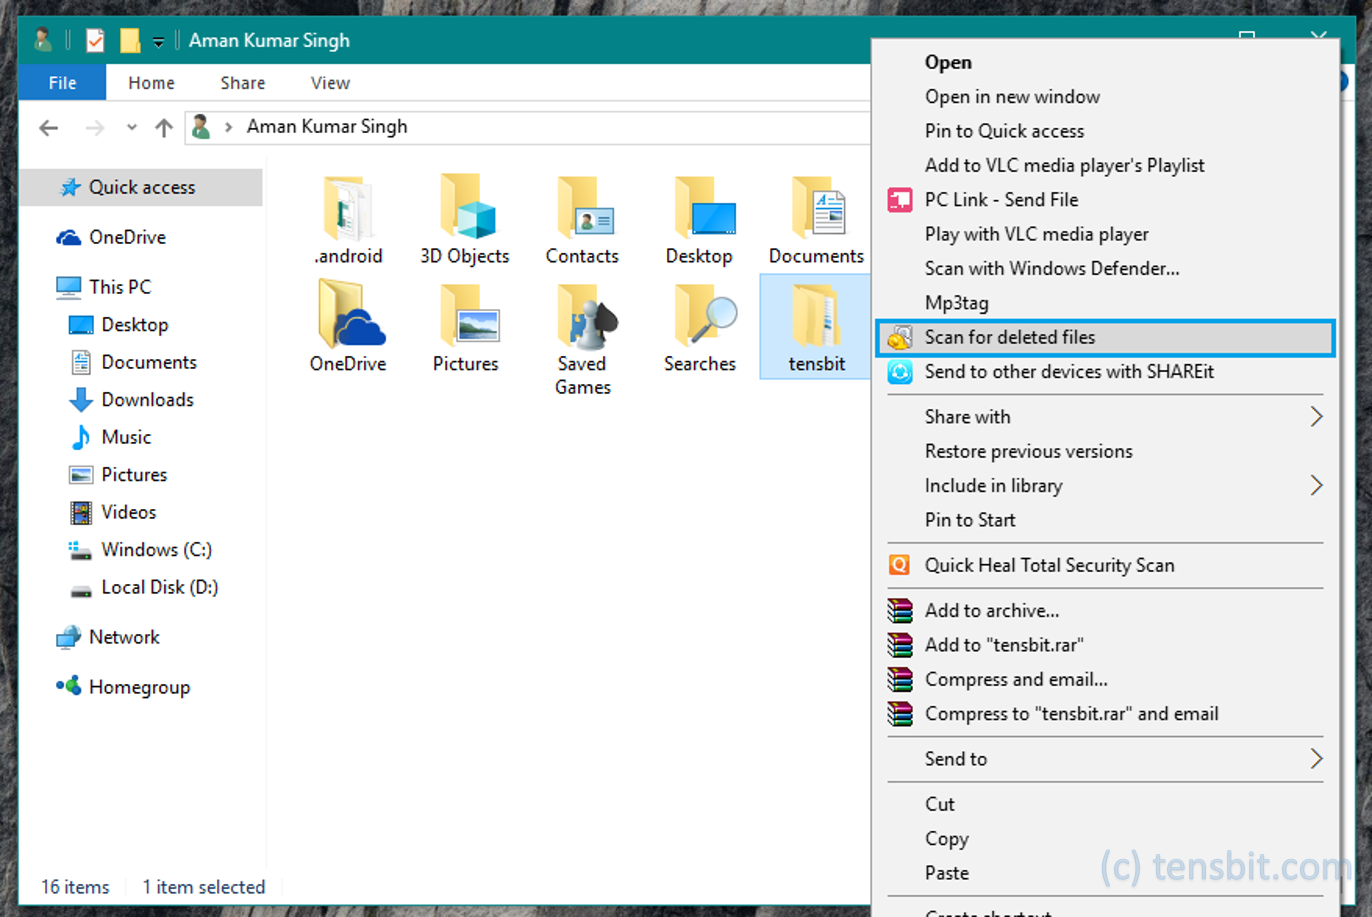Go up one folder level

click(164, 127)
